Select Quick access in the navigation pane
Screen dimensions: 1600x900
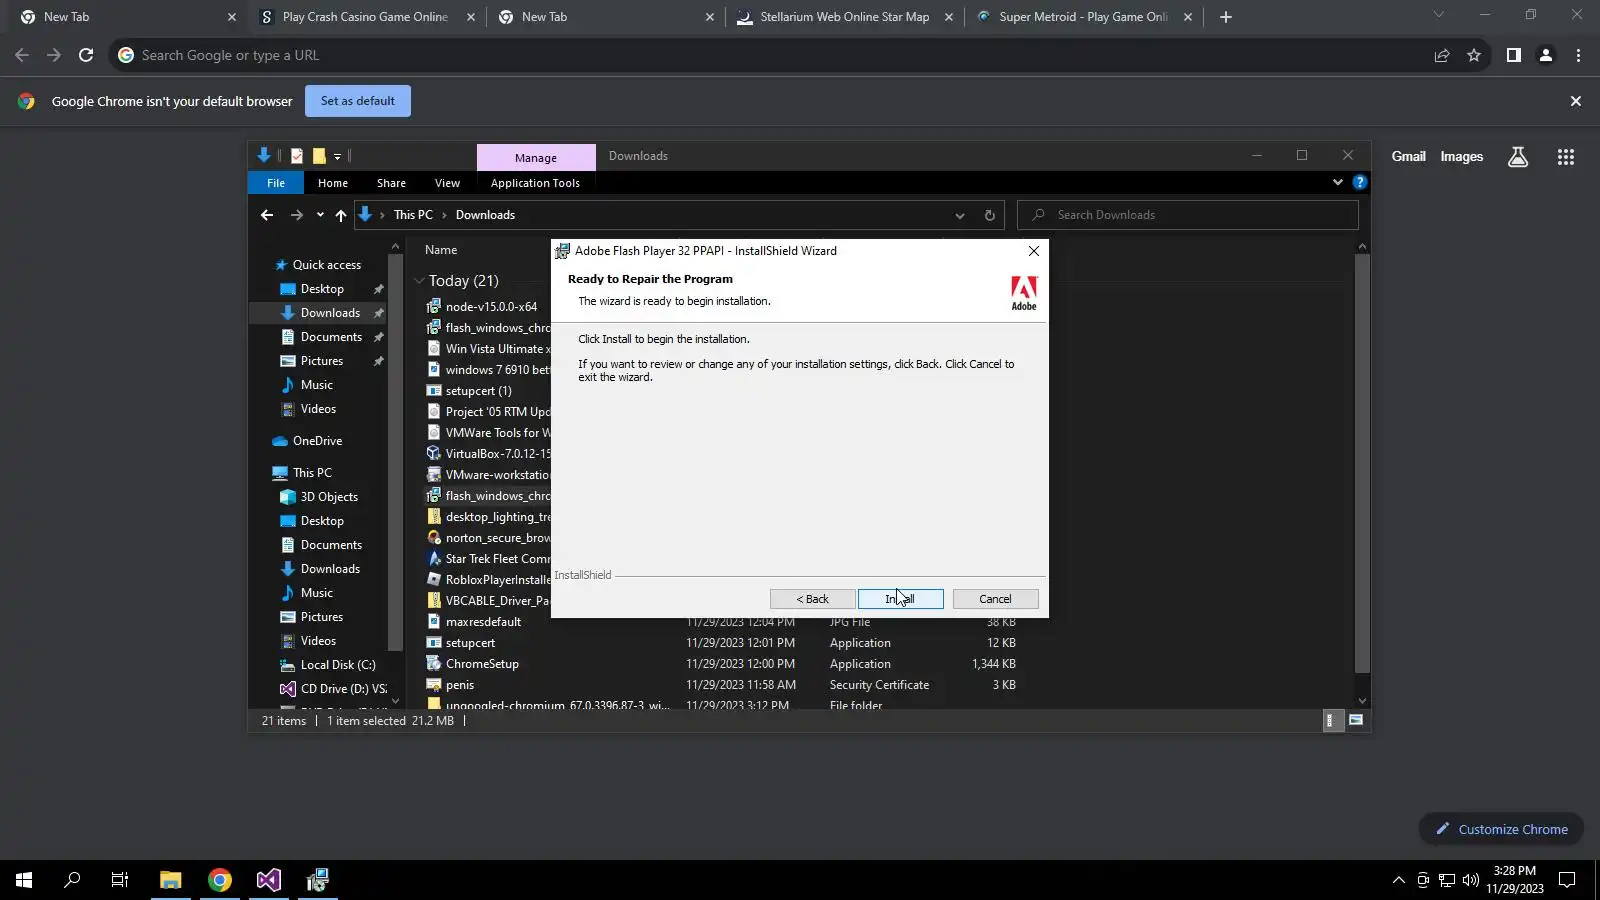(327, 265)
